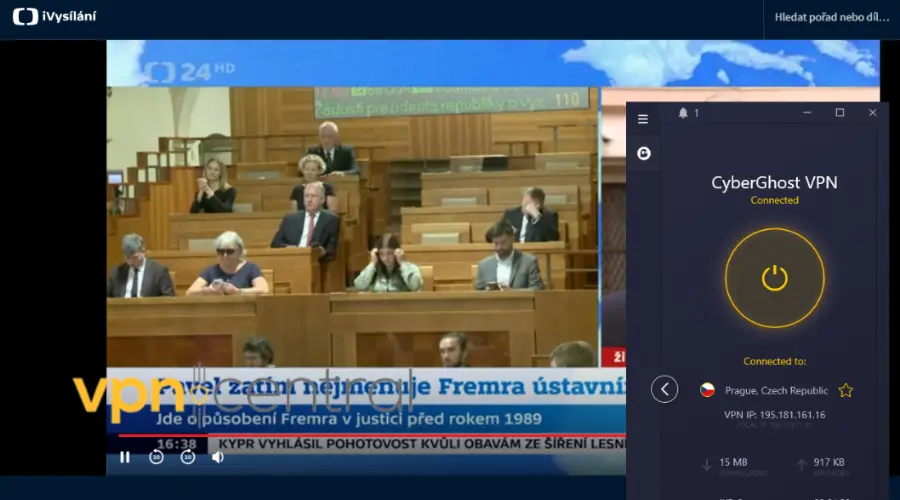900x500 pixels.
Task: Favorite Prague server with star icon
Action: pos(845,390)
